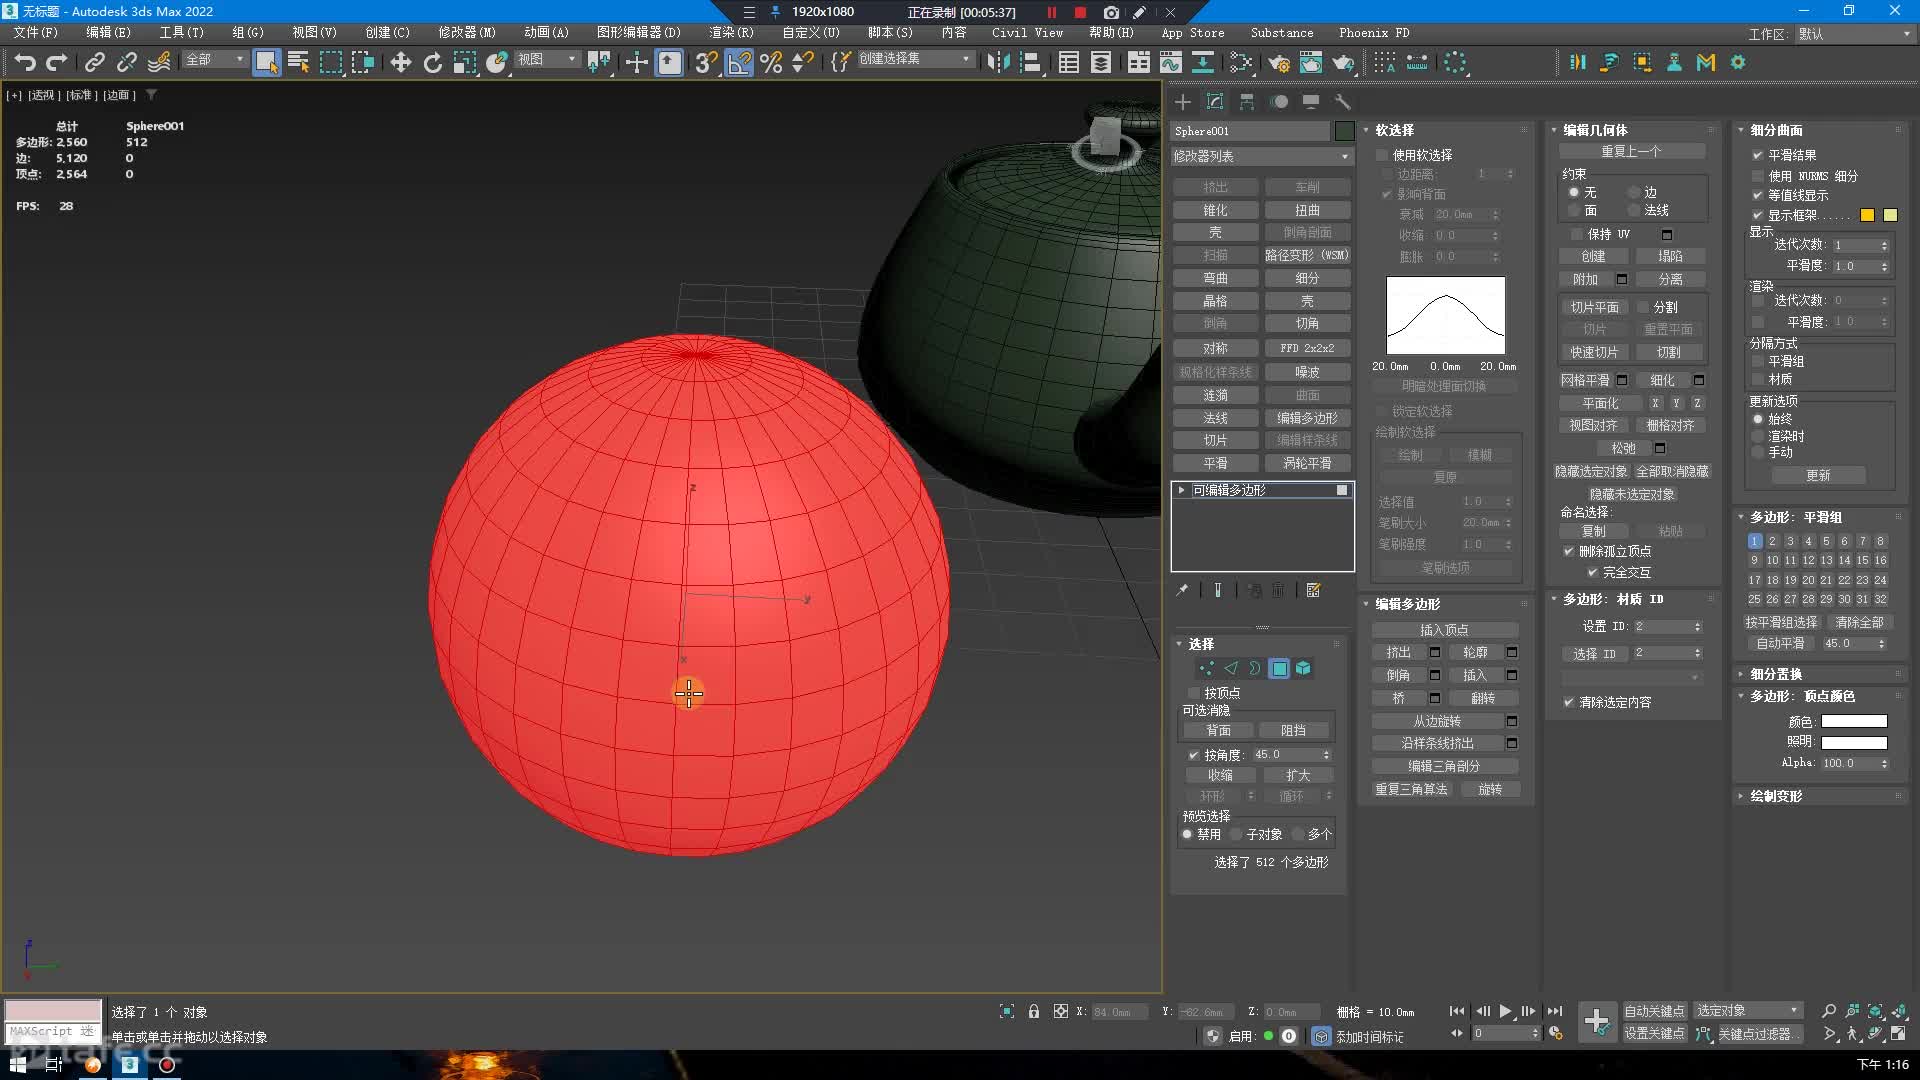Open the 文件(F) menu

[x=36, y=33]
